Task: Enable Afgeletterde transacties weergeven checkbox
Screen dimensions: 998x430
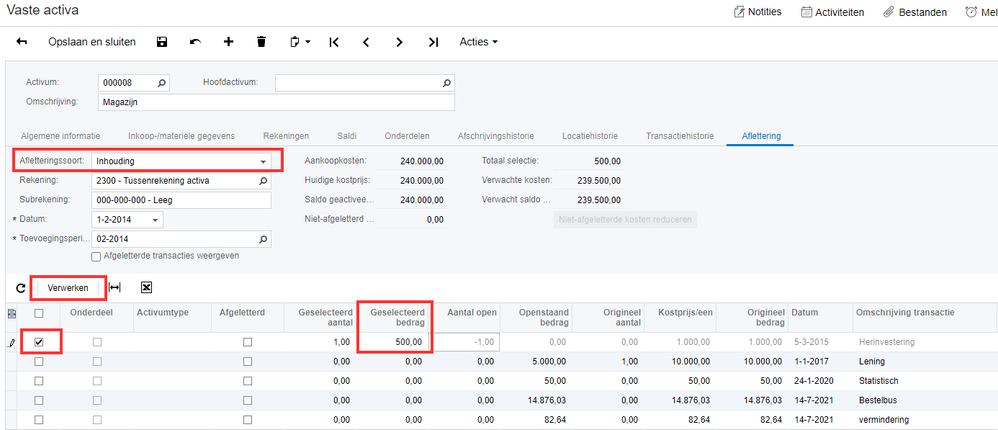Action: 96,255
